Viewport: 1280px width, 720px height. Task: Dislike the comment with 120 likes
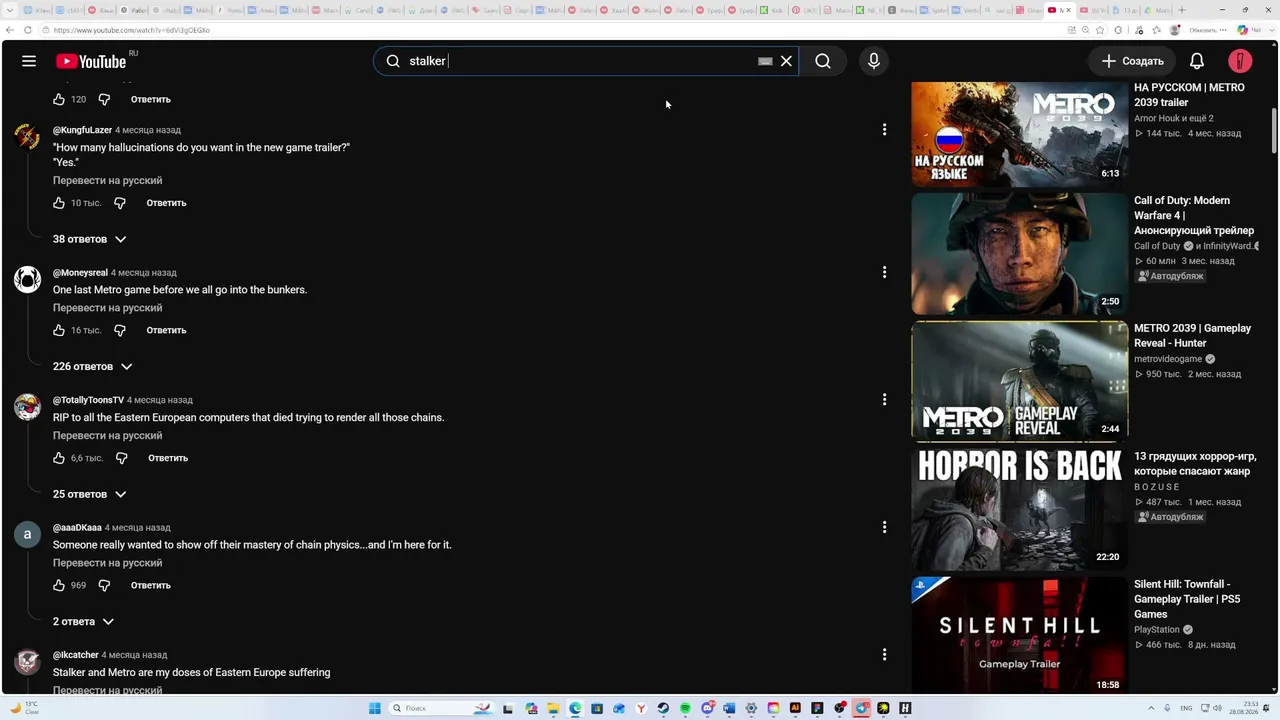[x=104, y=99]
